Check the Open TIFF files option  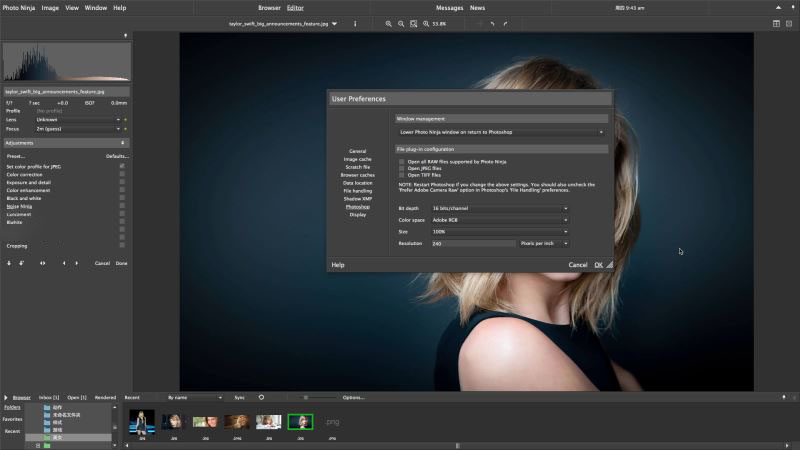point(402,175)
